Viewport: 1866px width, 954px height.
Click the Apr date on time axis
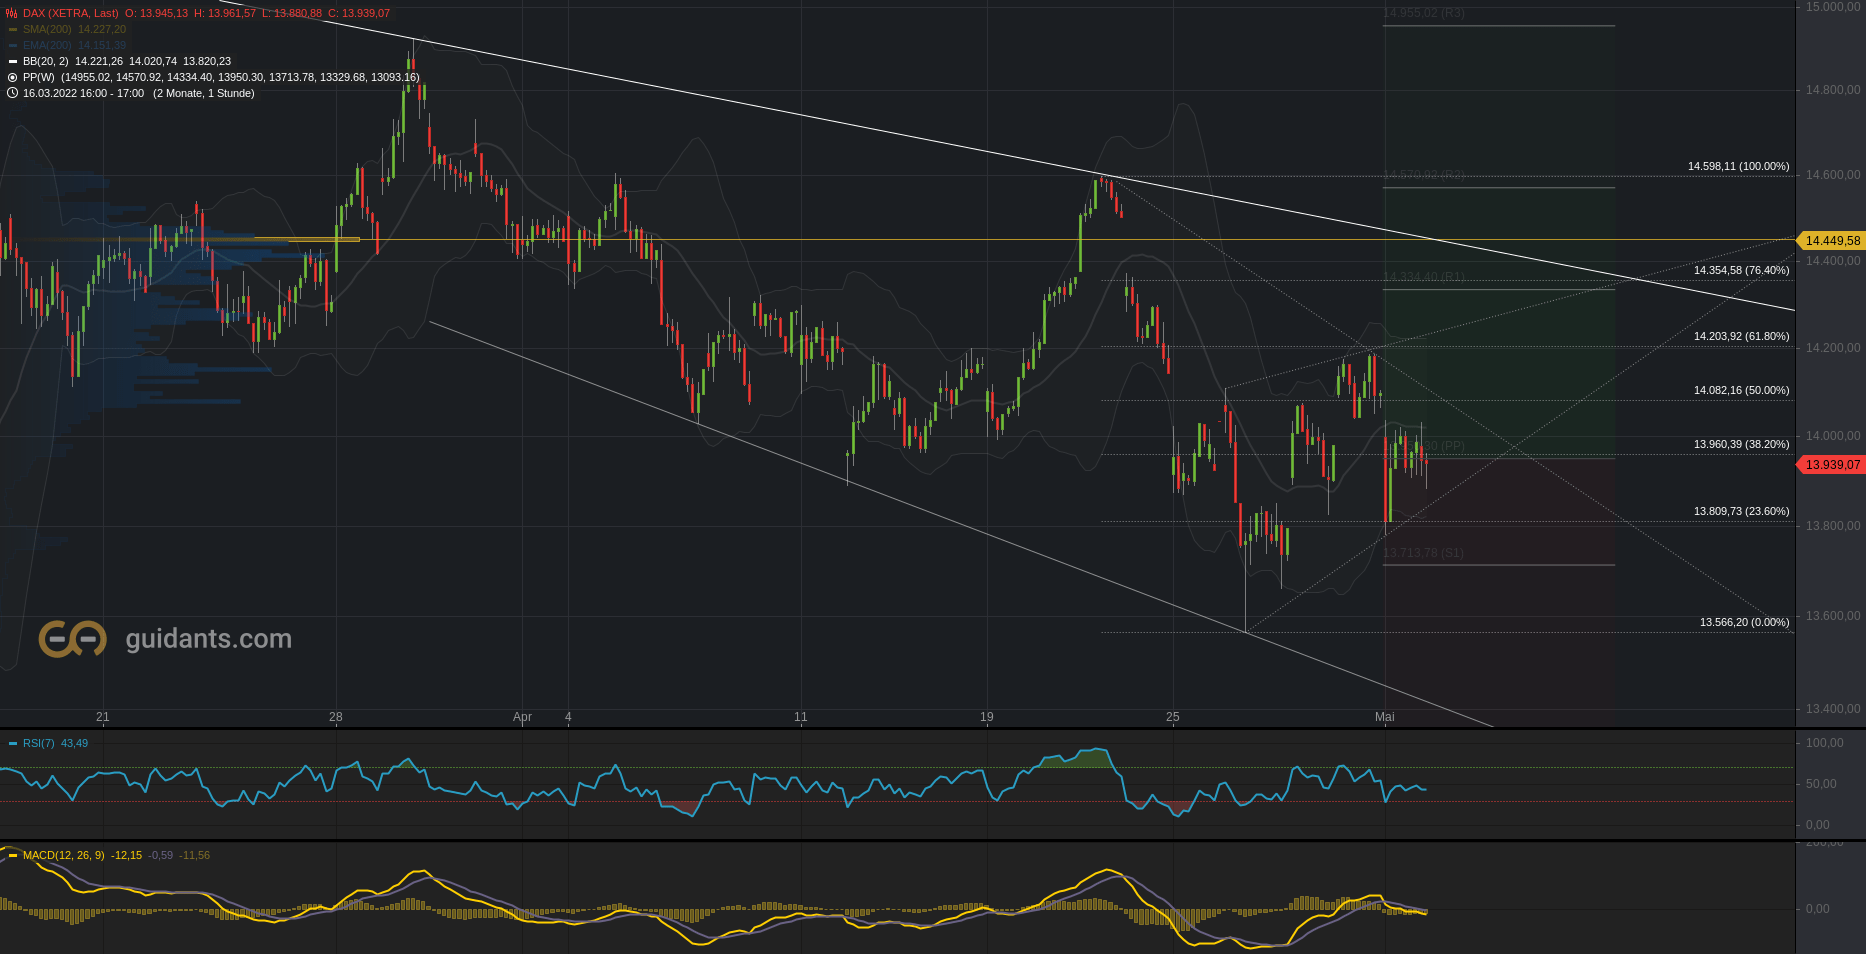point(522,717)
